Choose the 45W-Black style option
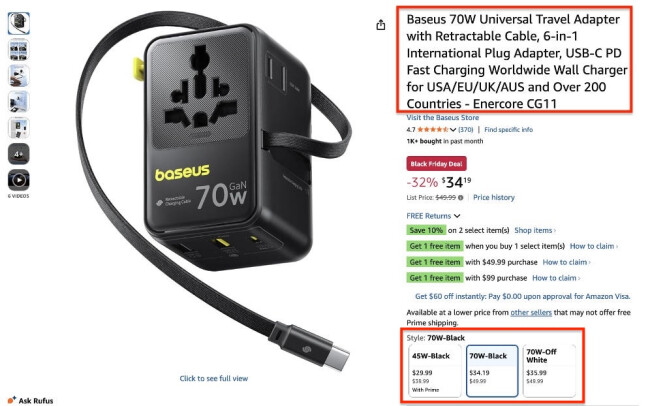 tap(435, 371)
